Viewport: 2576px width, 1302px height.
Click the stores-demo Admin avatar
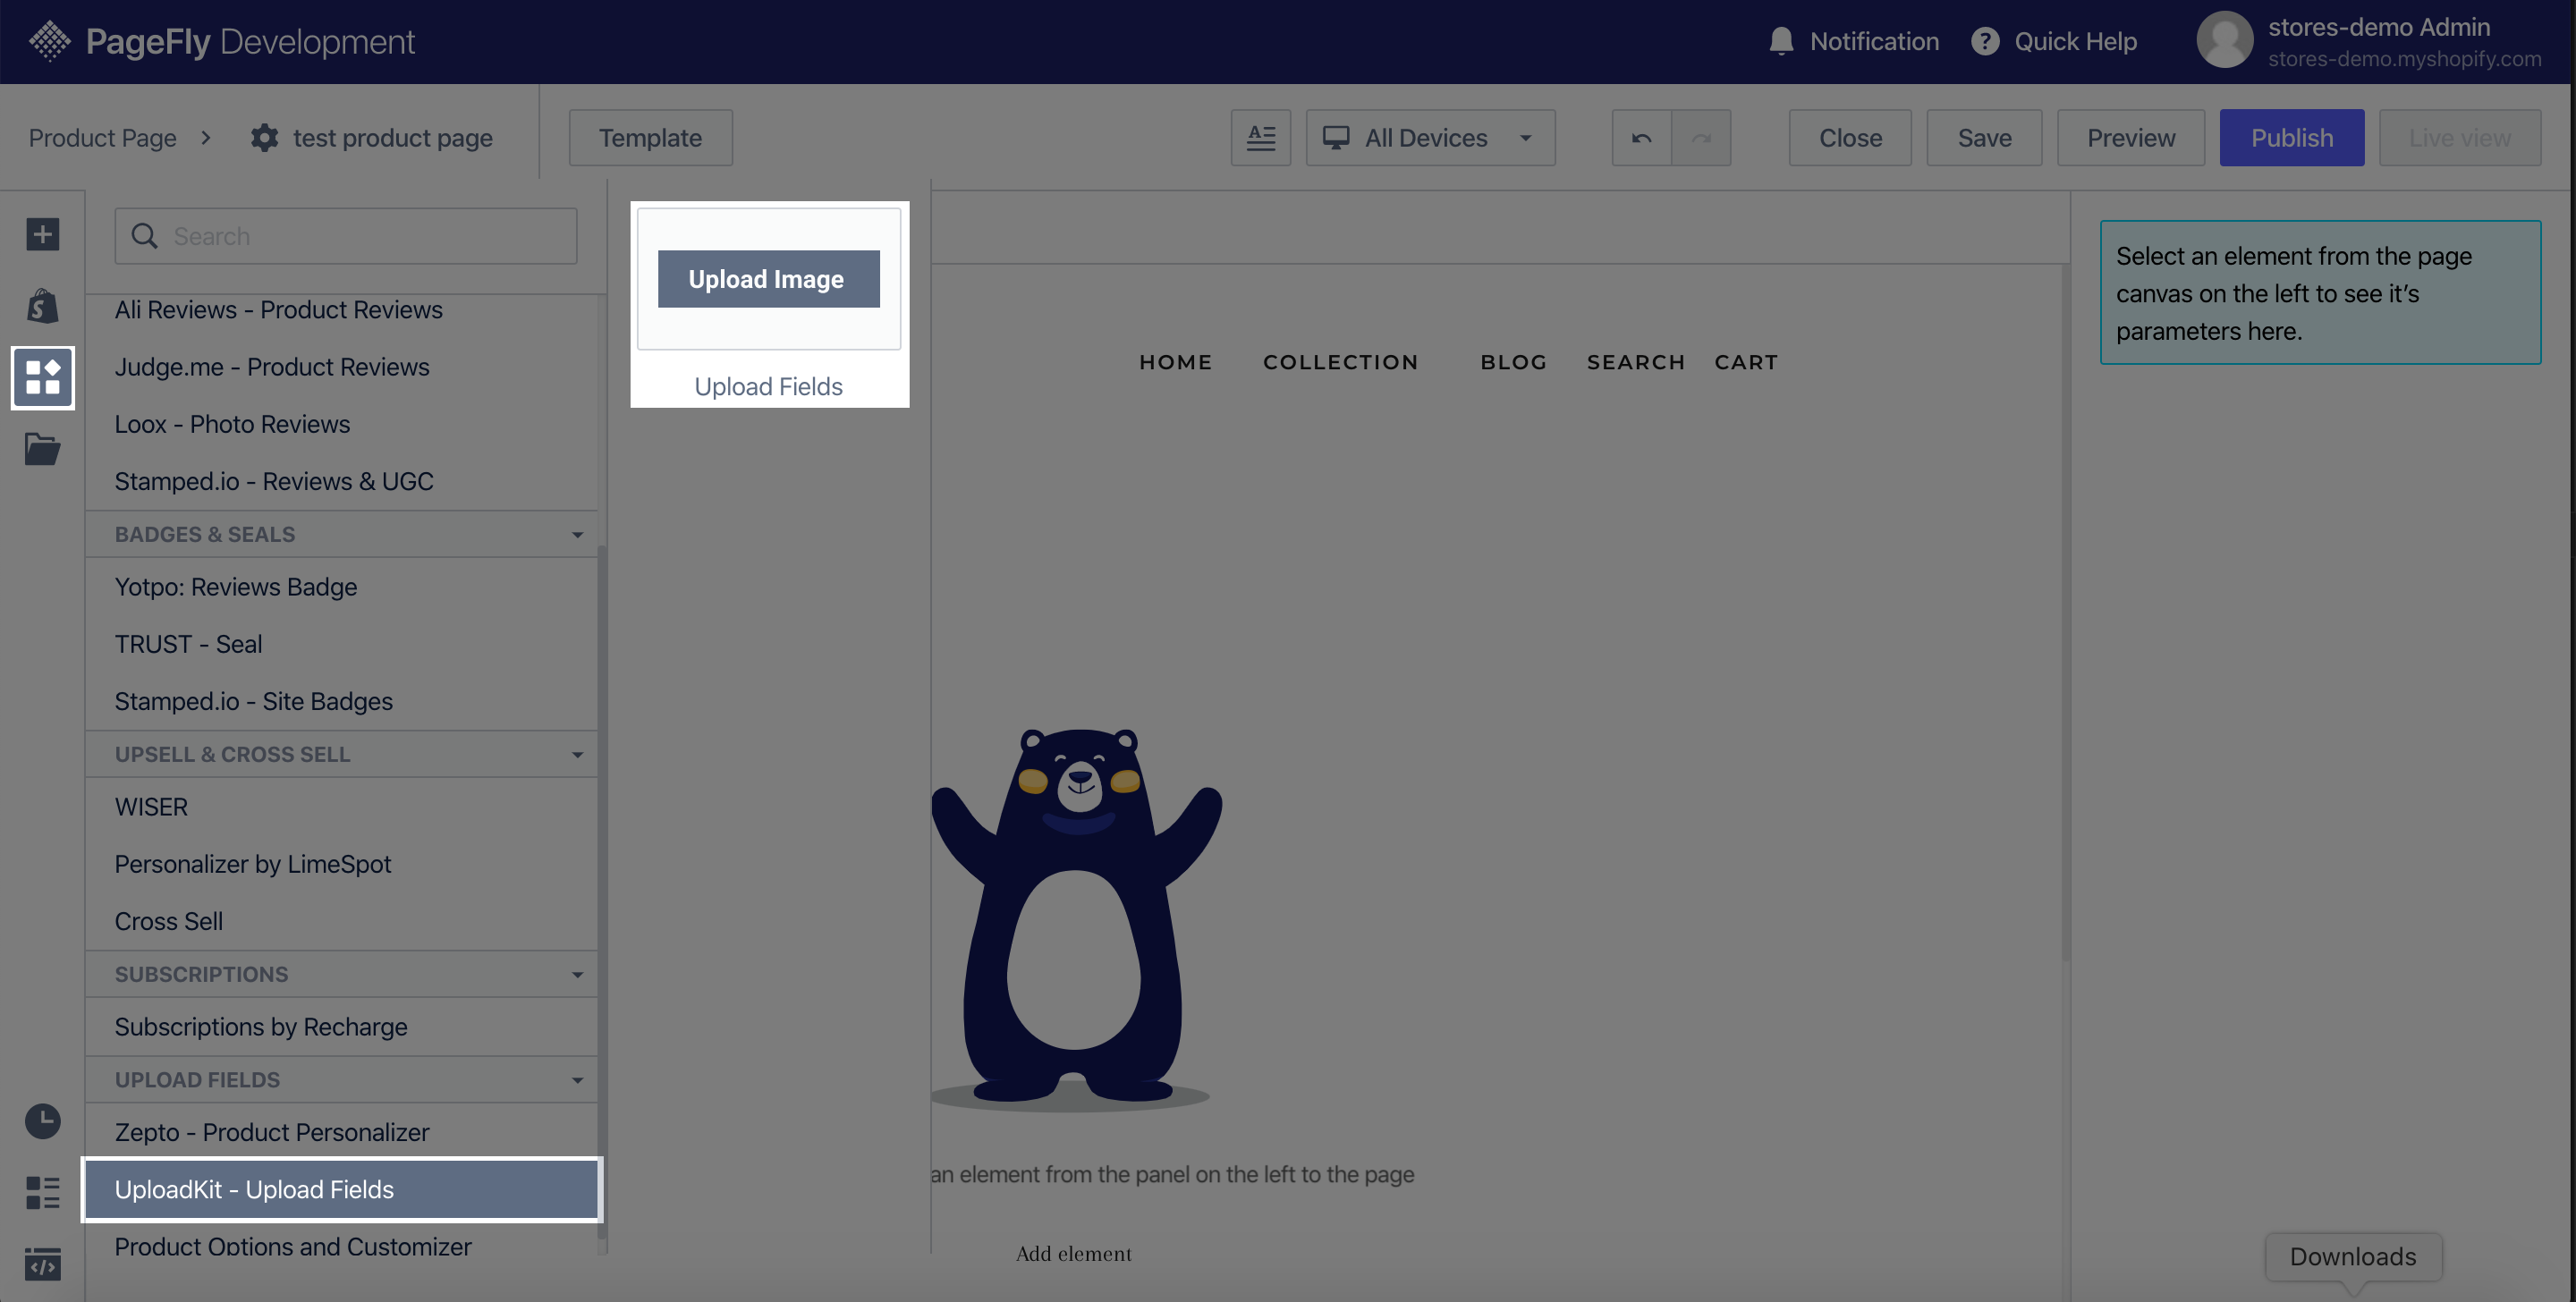[x=2224, y=40]
